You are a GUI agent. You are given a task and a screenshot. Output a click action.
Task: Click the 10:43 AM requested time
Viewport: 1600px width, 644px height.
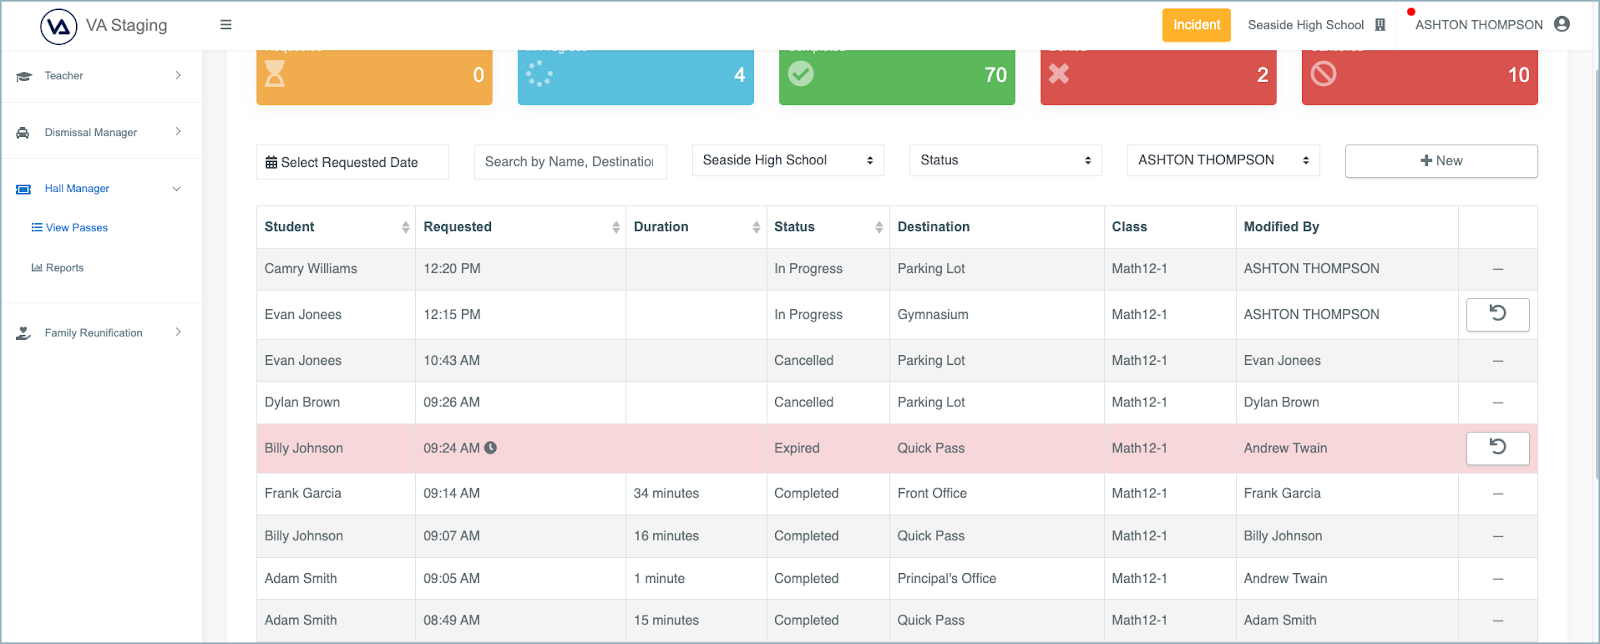(452, 360)
